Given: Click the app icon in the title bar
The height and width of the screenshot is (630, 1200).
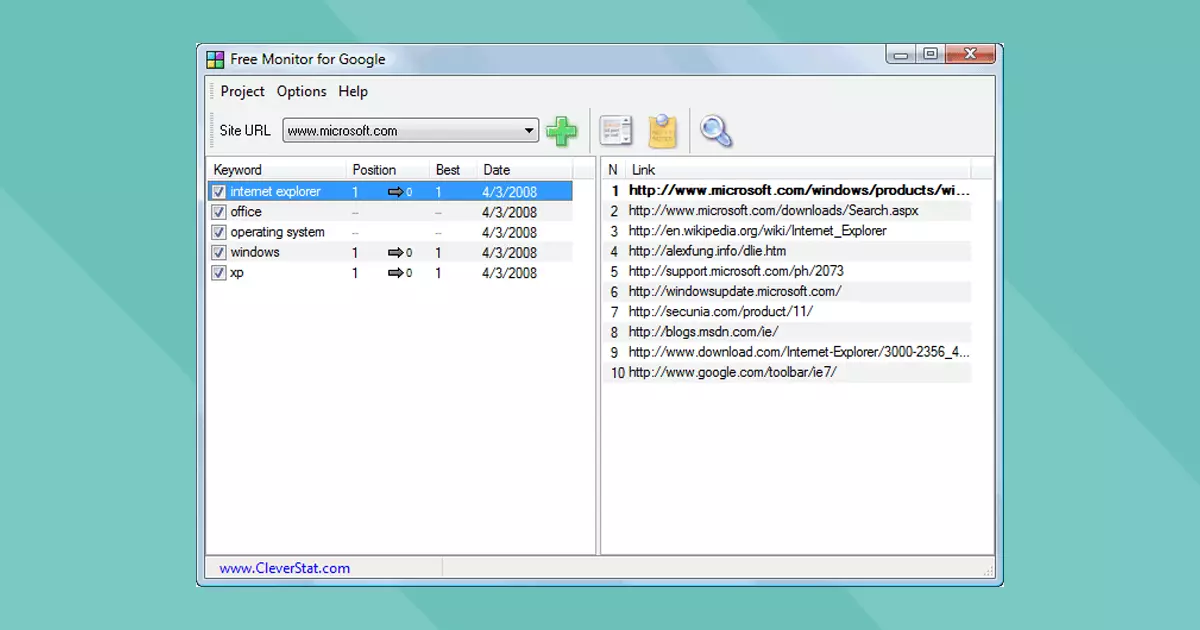Looking at the screenshot, I should pyautogui.click(x=215, y=60).
